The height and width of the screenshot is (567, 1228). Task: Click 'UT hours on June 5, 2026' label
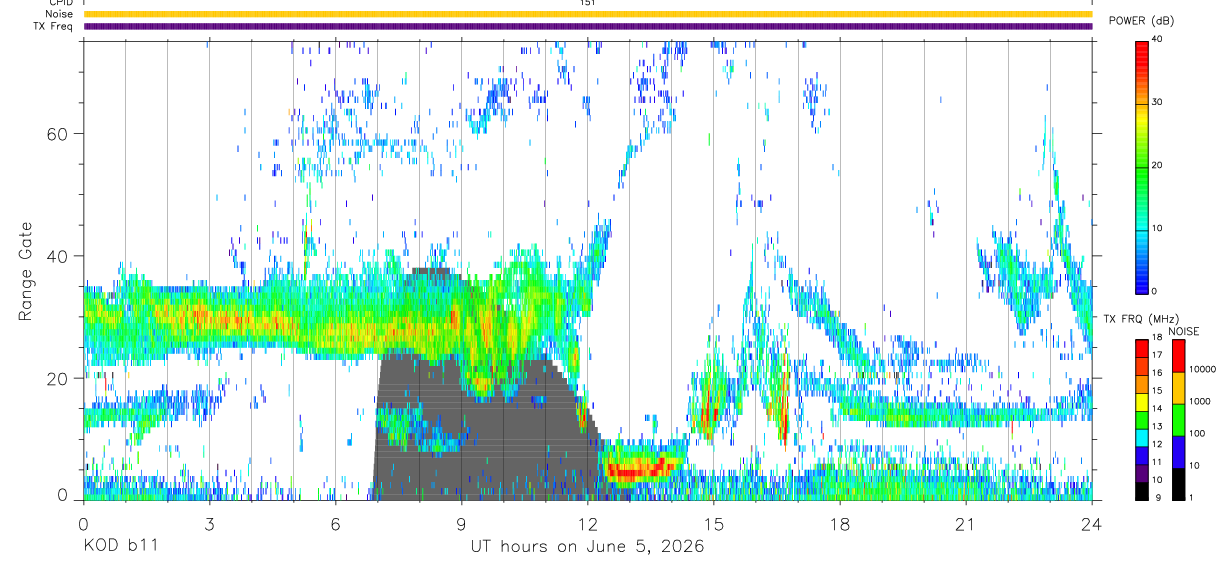click(x=588, y=547)
